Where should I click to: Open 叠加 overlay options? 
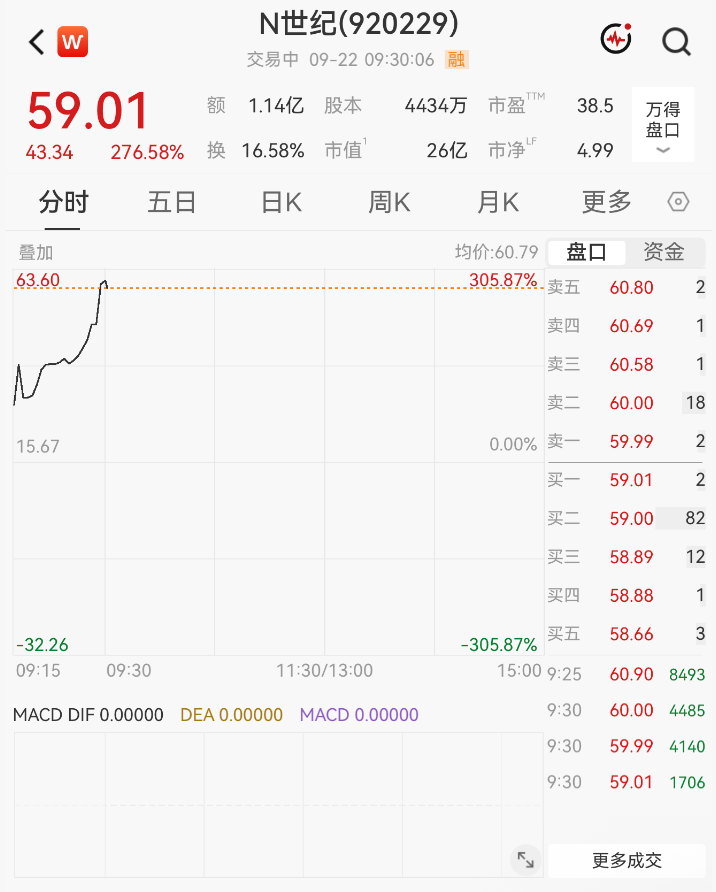[36, 252]
